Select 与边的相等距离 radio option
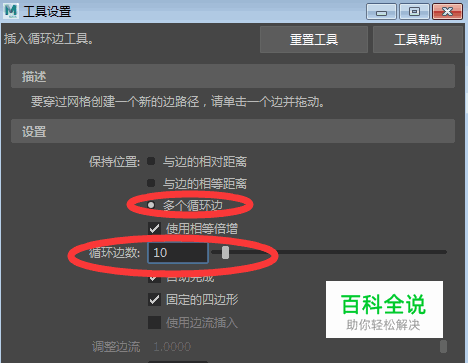The image size is (468, 363). pyautogui.click(x=151, y=183)
